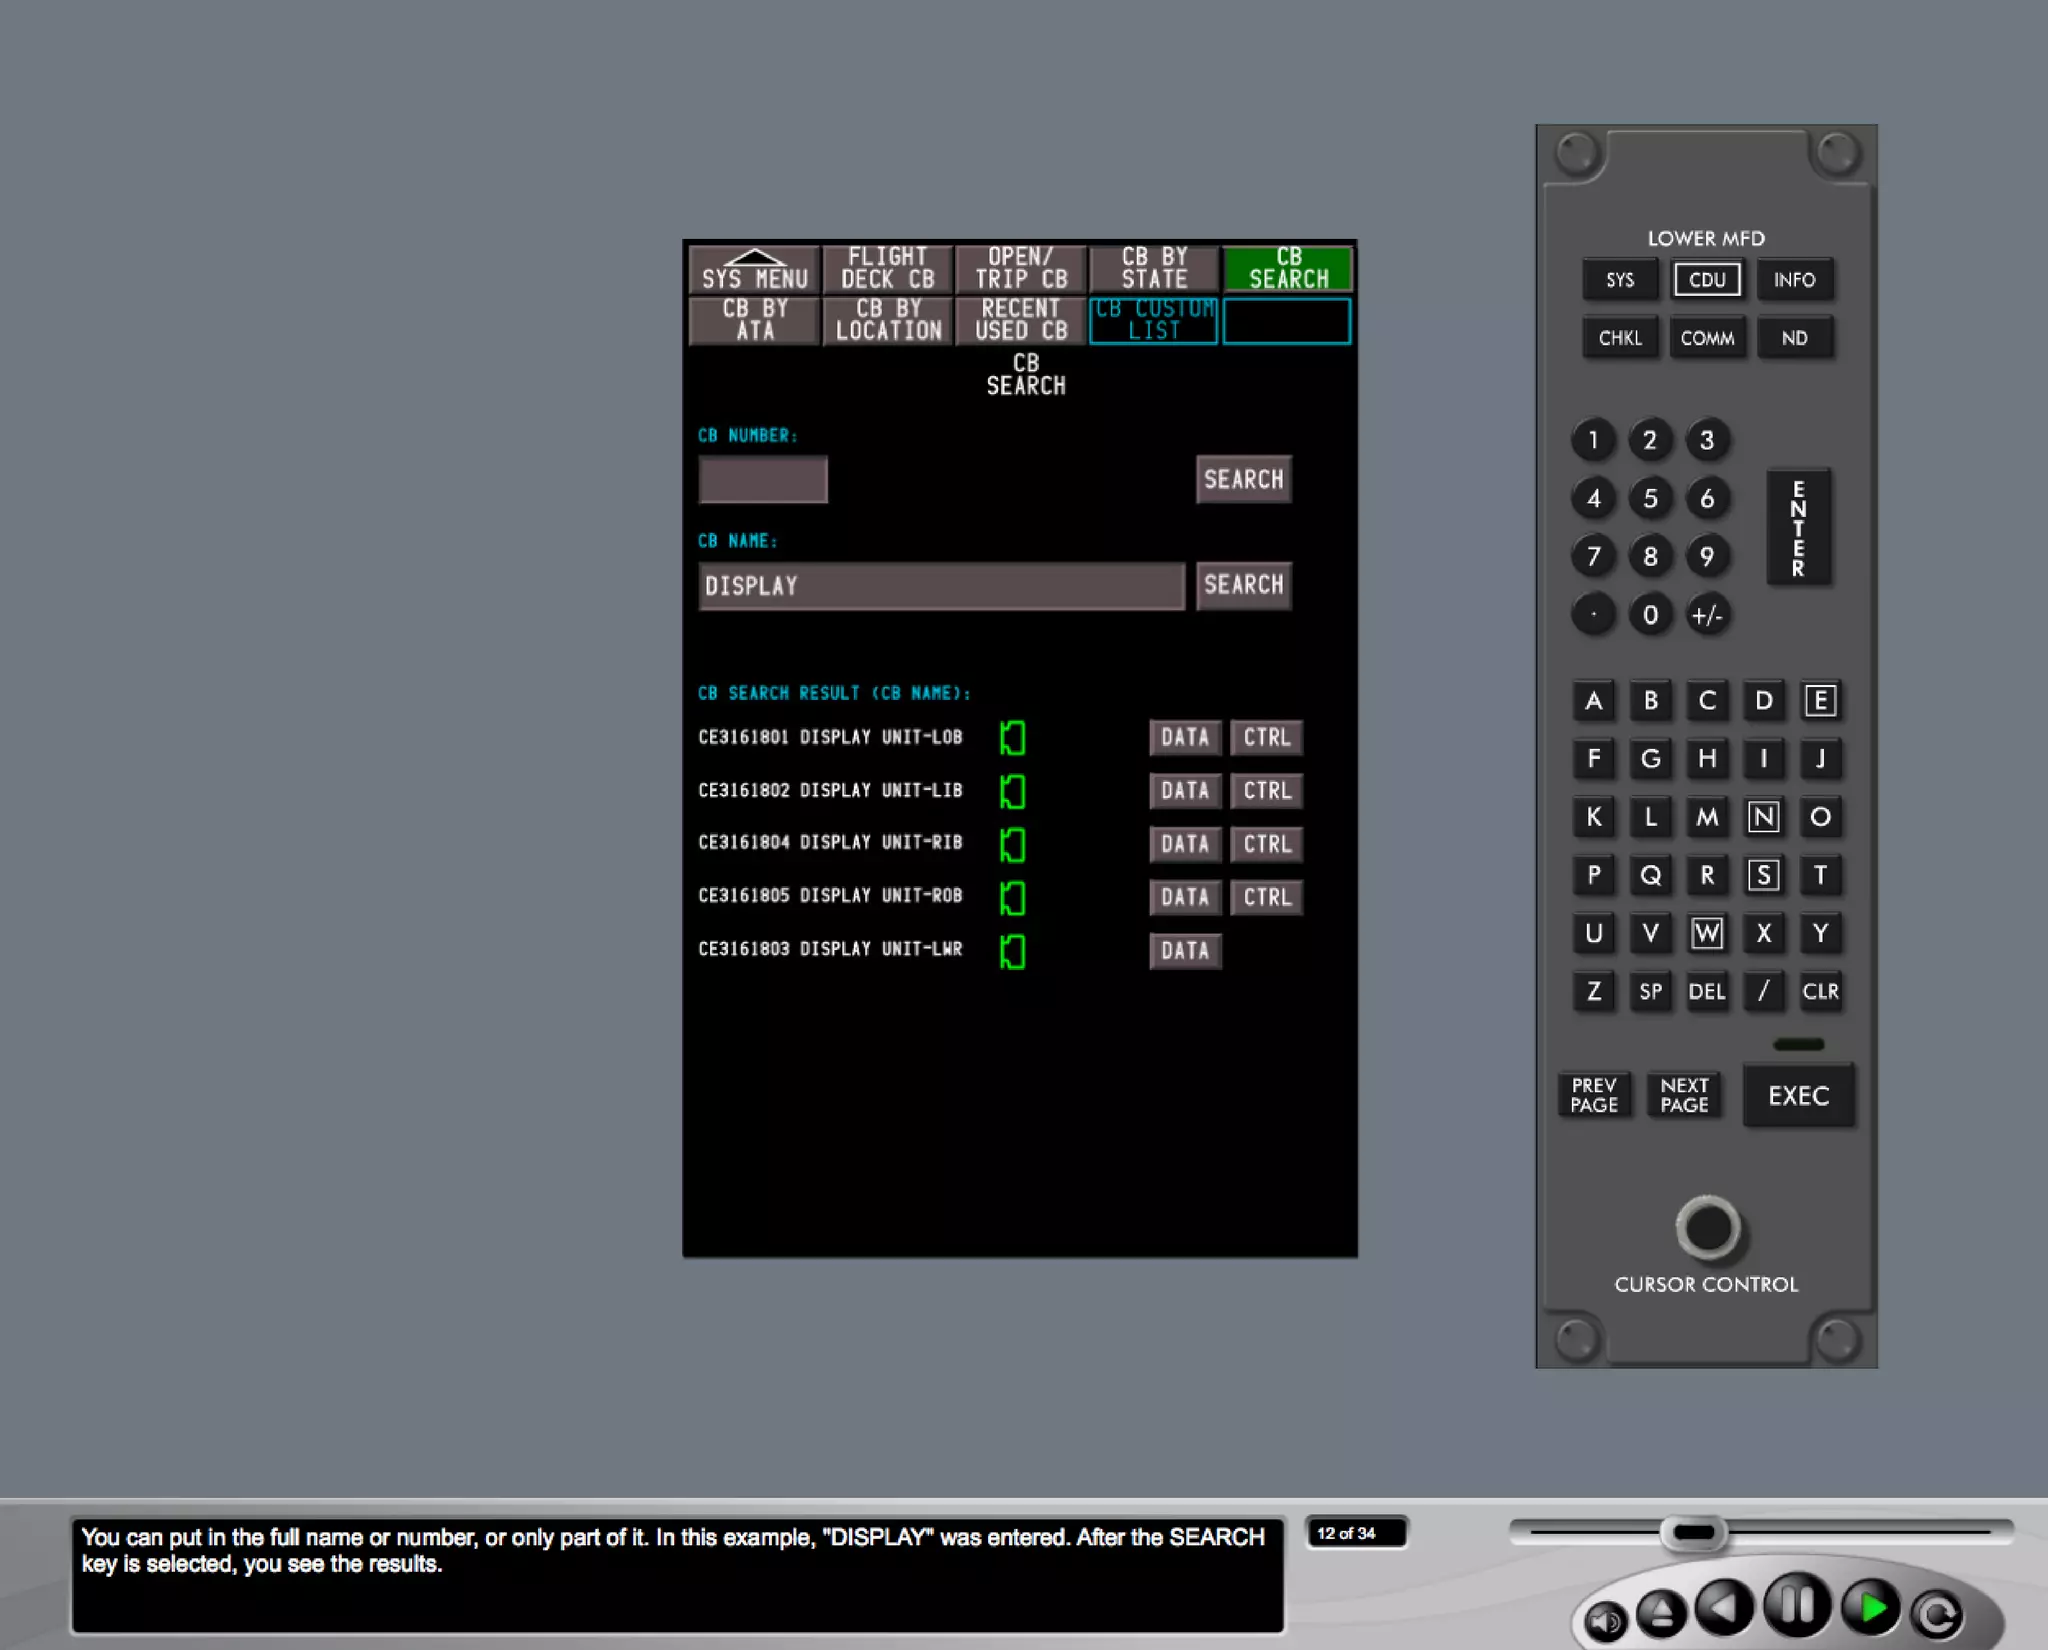This screenshot has width=2048, height=1650.
Task: Click the ND key
Action: [x=1794, y=338]
